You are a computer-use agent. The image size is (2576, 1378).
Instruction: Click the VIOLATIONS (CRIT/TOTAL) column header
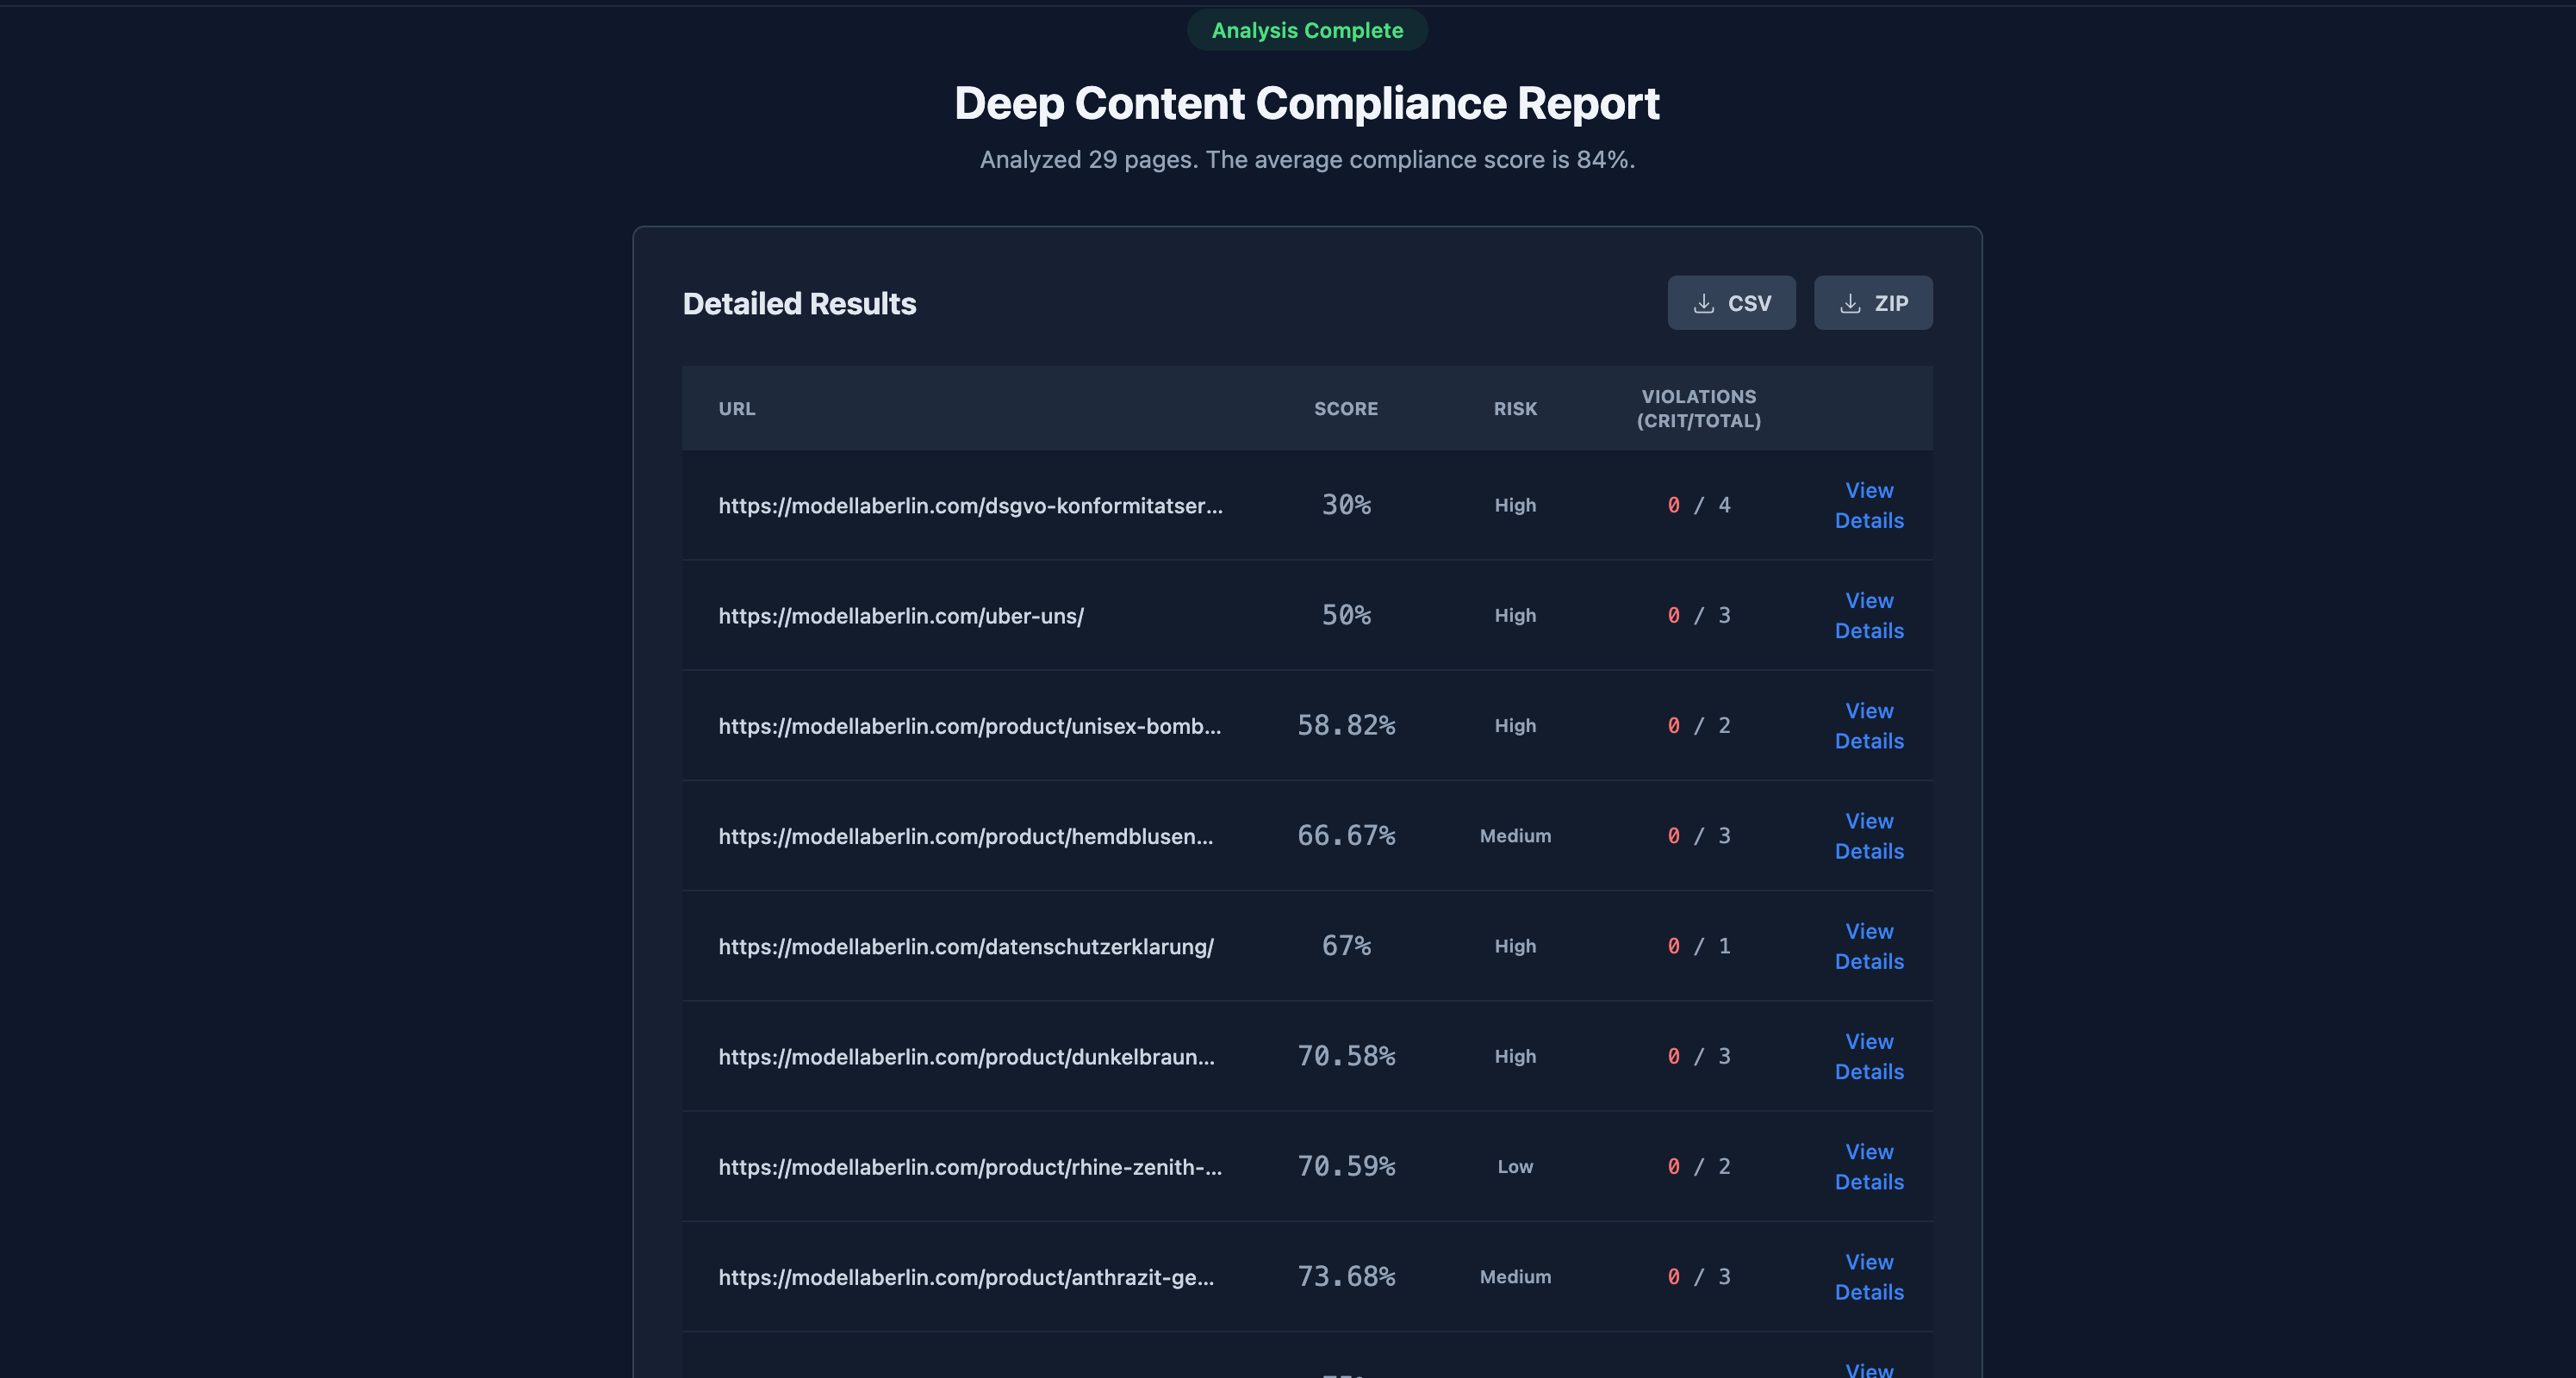[1699, 408]
